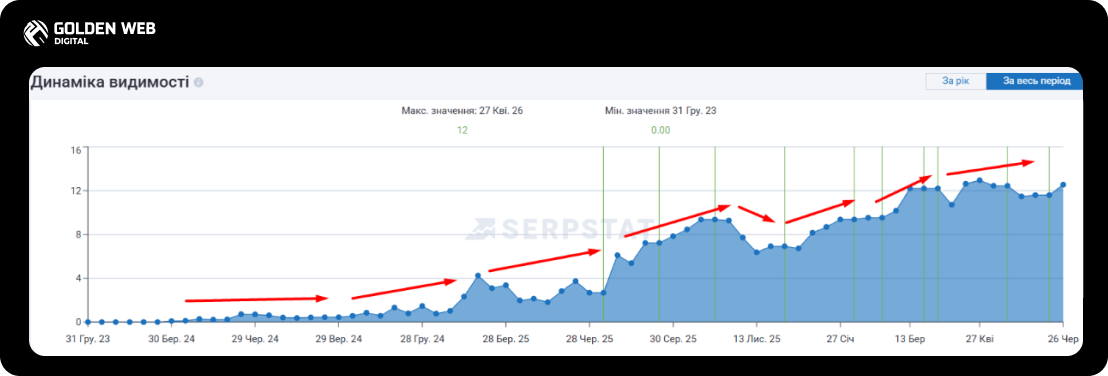Click the x-axis label 30 Сер. 25
Viewport: 1108px width, 376px height.
(673, 340)
